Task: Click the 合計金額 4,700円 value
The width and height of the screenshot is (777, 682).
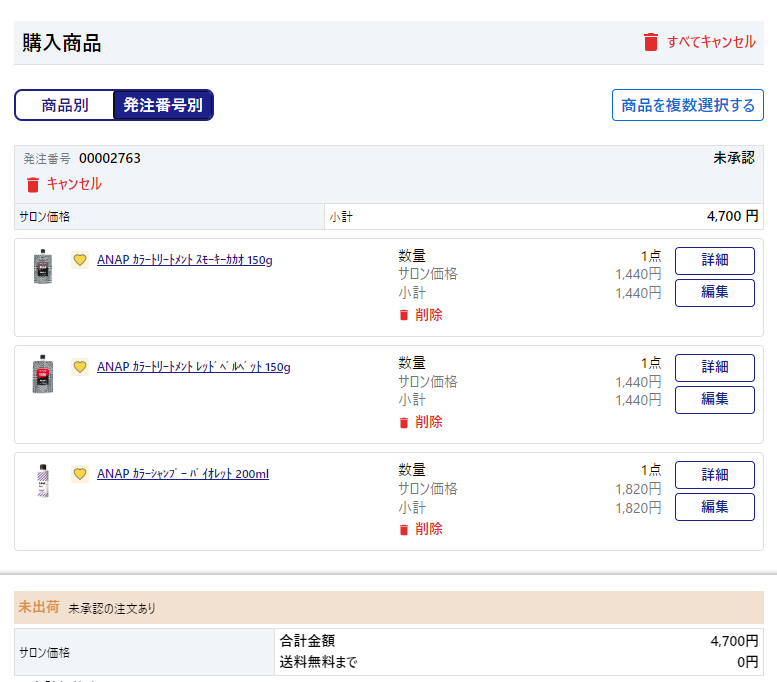Action: [x=734, y=641]
